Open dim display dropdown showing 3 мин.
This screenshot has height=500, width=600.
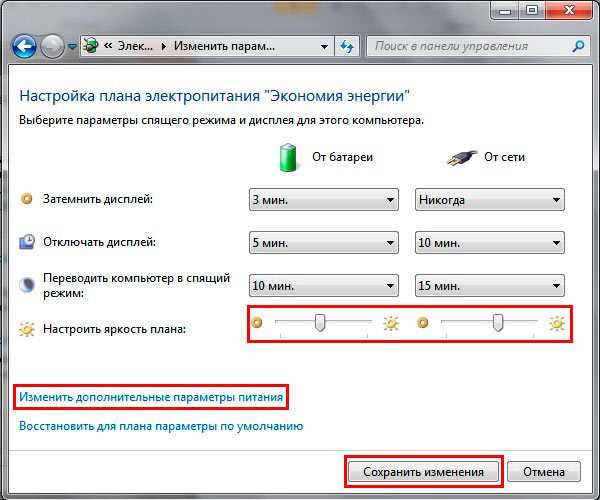(x=324, y=200)
